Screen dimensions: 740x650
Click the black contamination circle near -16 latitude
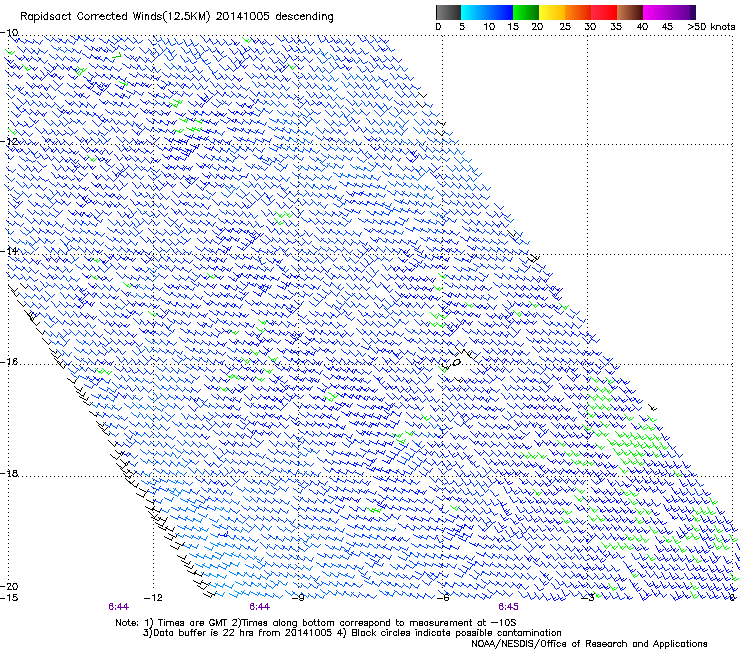coord(456,363)
